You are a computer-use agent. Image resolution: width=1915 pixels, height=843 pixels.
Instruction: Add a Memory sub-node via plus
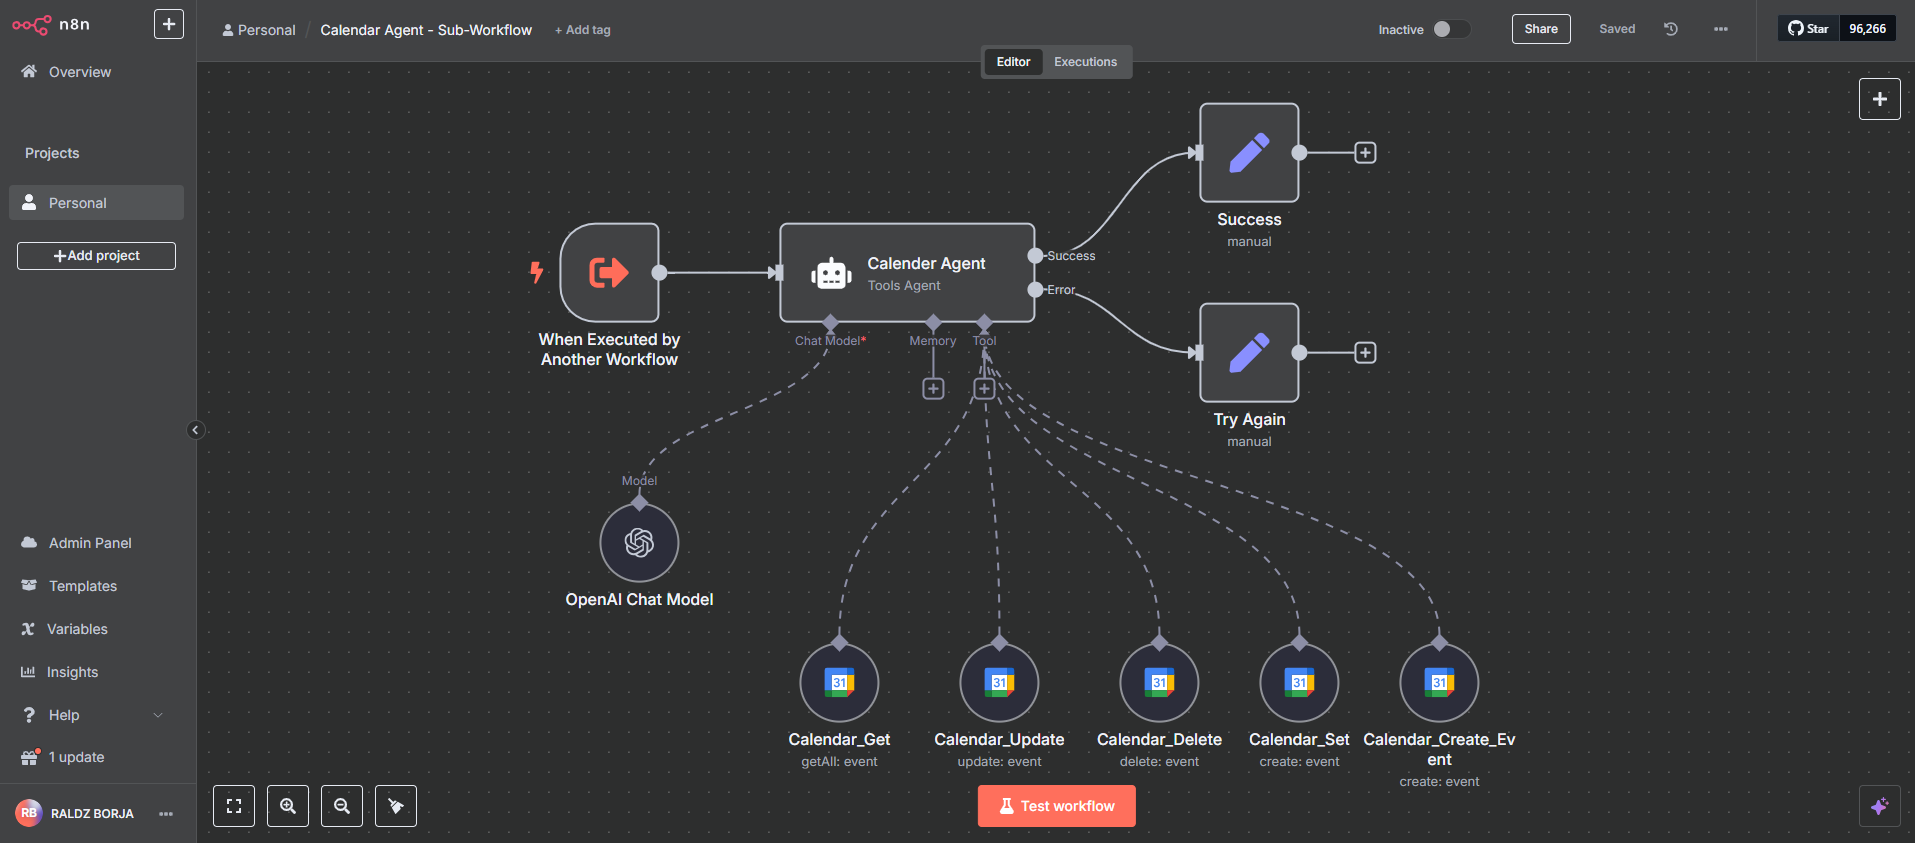click(x=933, y=389)
